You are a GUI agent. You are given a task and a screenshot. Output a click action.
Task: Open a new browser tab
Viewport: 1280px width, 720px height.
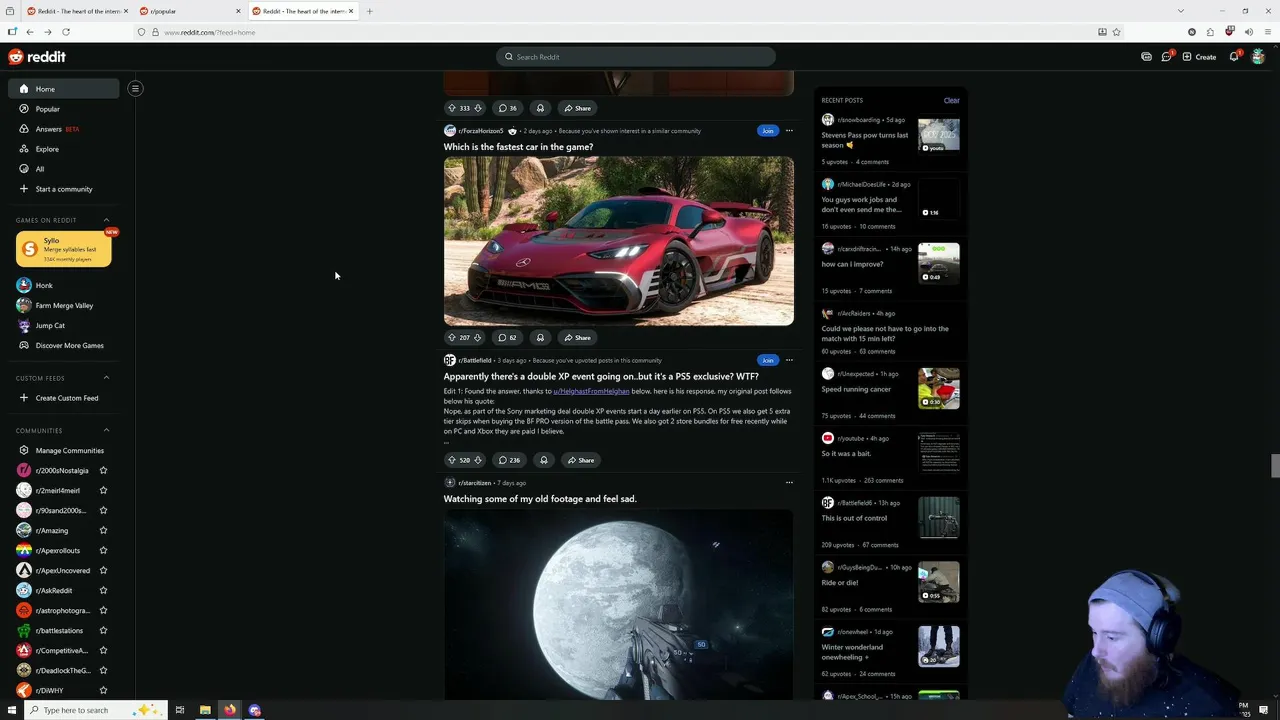(x=370, y=11)
